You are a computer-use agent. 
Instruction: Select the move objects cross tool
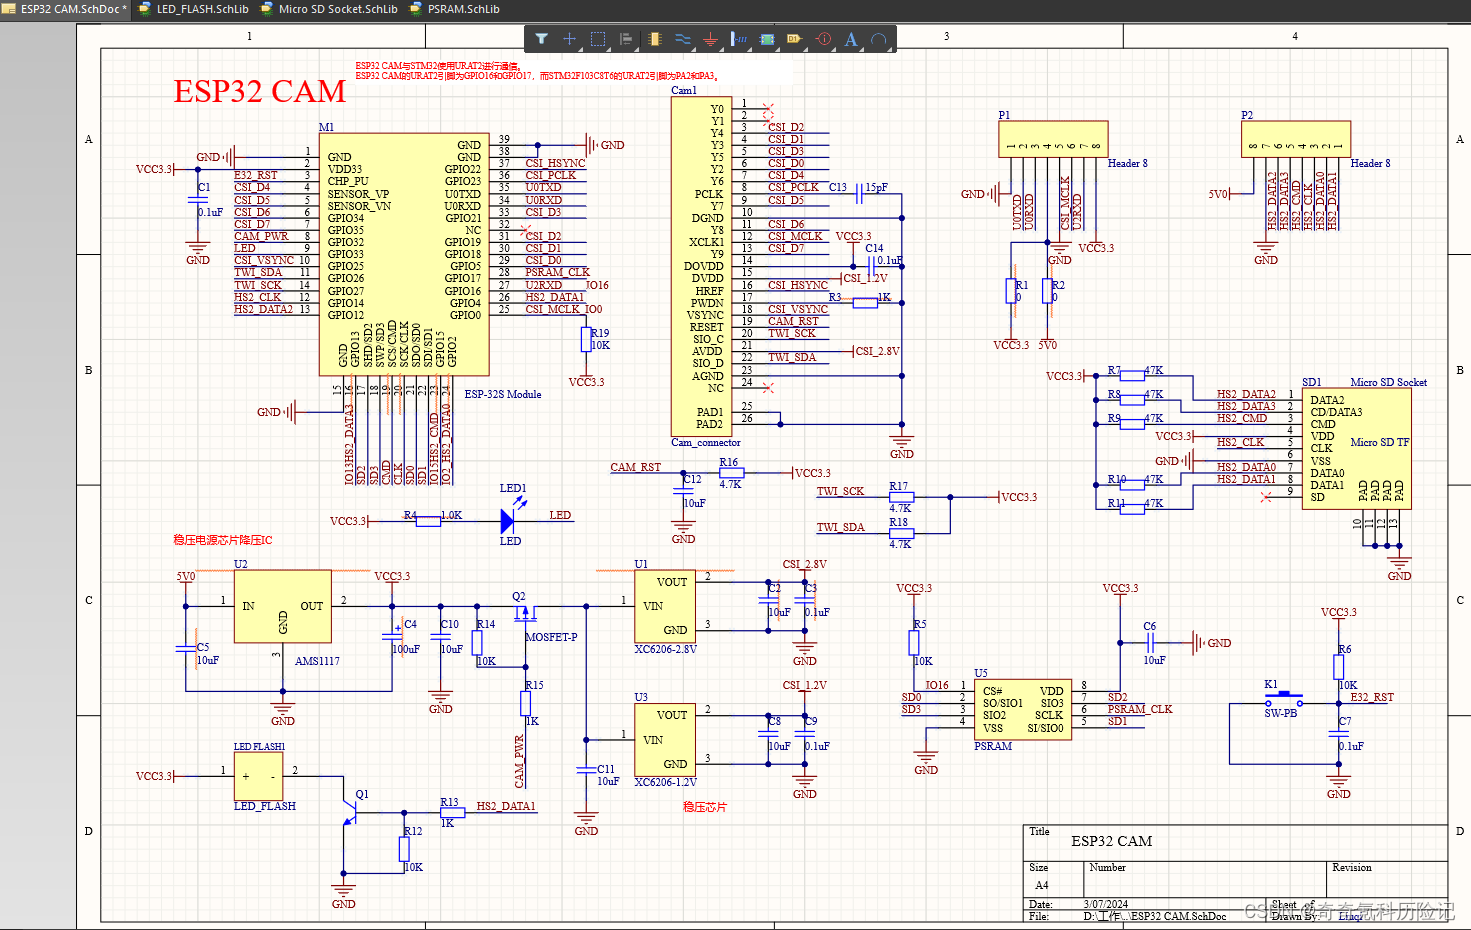[569, 39]
